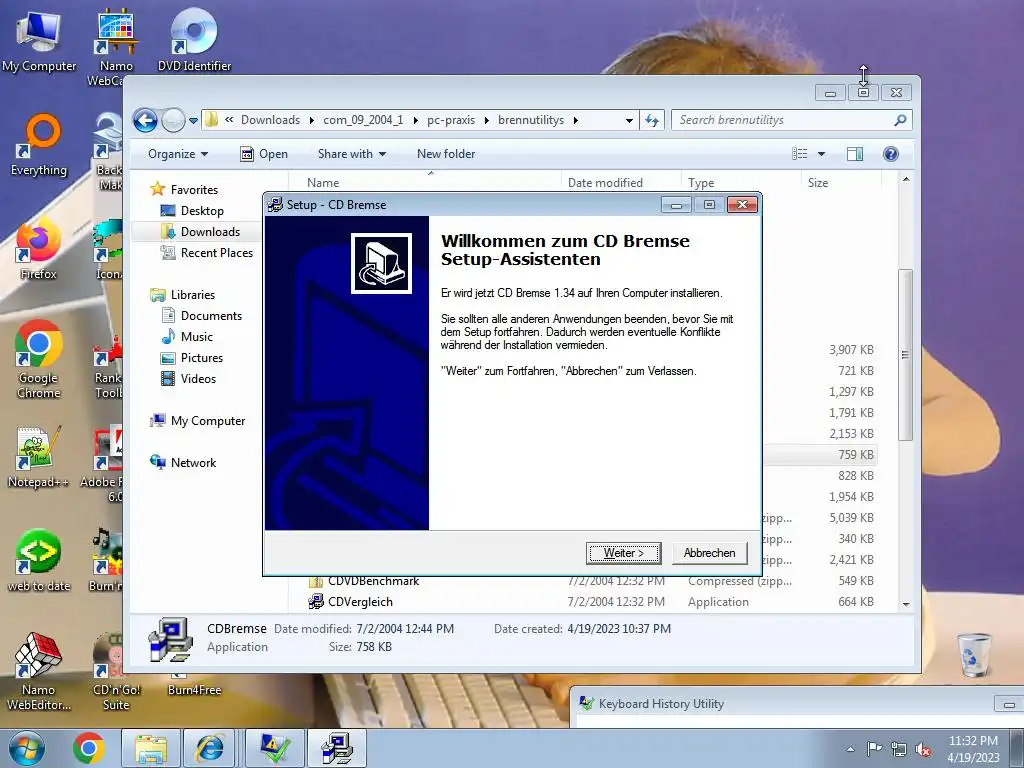Image resolution: width=1024 pixels, height=768 pixels.
Task: Select com_09_2004_1 in the breadcrumb path
Action: (x=363, y=120)
